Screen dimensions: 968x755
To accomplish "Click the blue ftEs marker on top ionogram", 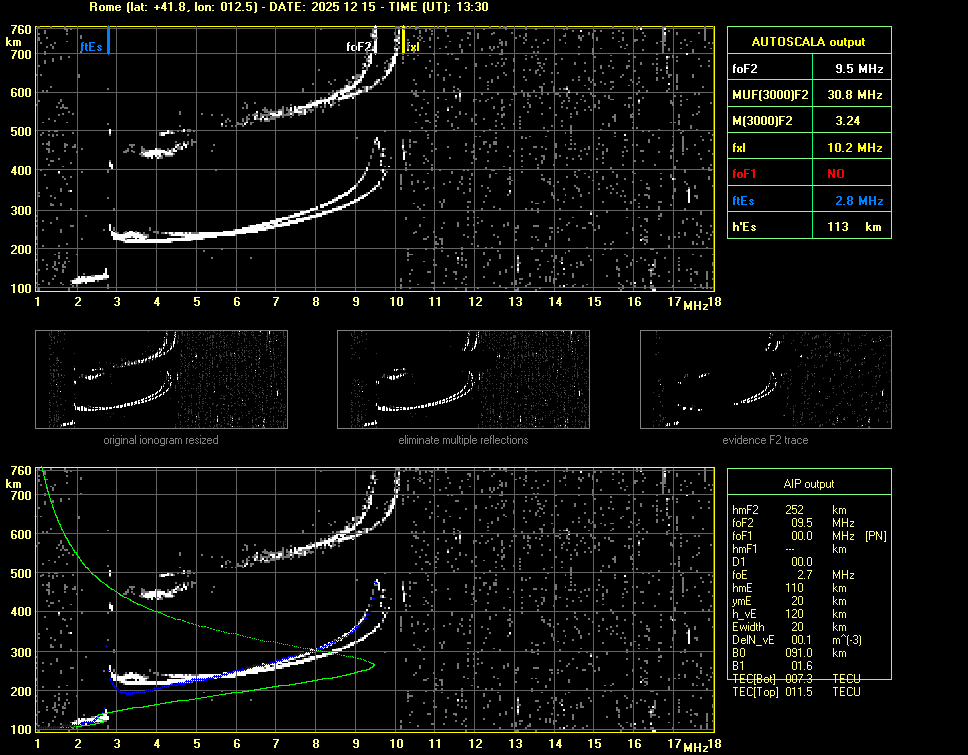I will tap(107, 42).
